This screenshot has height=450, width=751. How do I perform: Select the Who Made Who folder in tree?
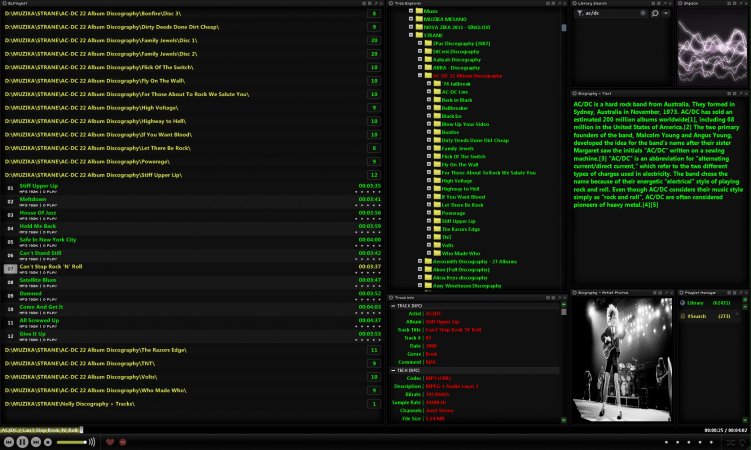[x=461, y=253]
